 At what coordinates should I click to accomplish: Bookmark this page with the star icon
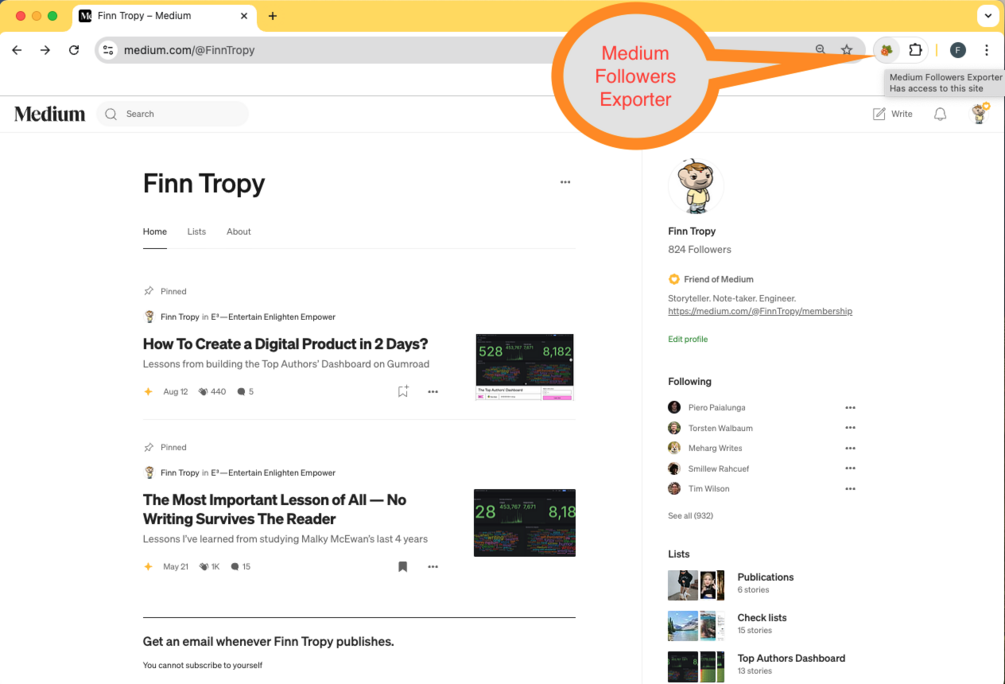coord(847,50)
